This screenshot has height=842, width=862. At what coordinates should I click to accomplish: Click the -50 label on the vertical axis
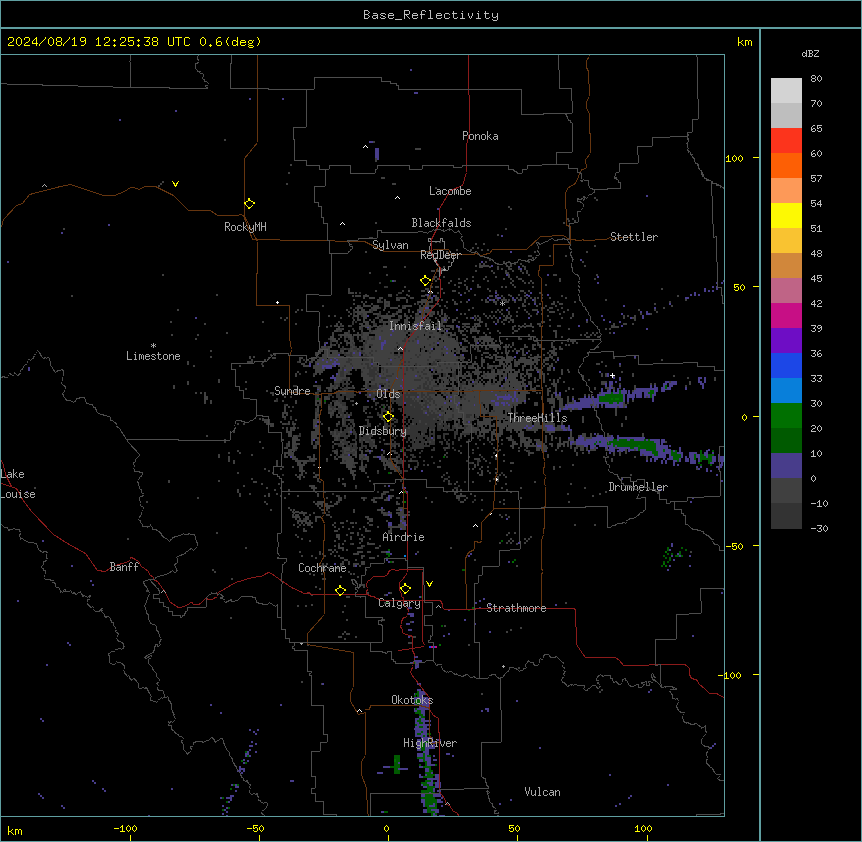tap(734, 546)
